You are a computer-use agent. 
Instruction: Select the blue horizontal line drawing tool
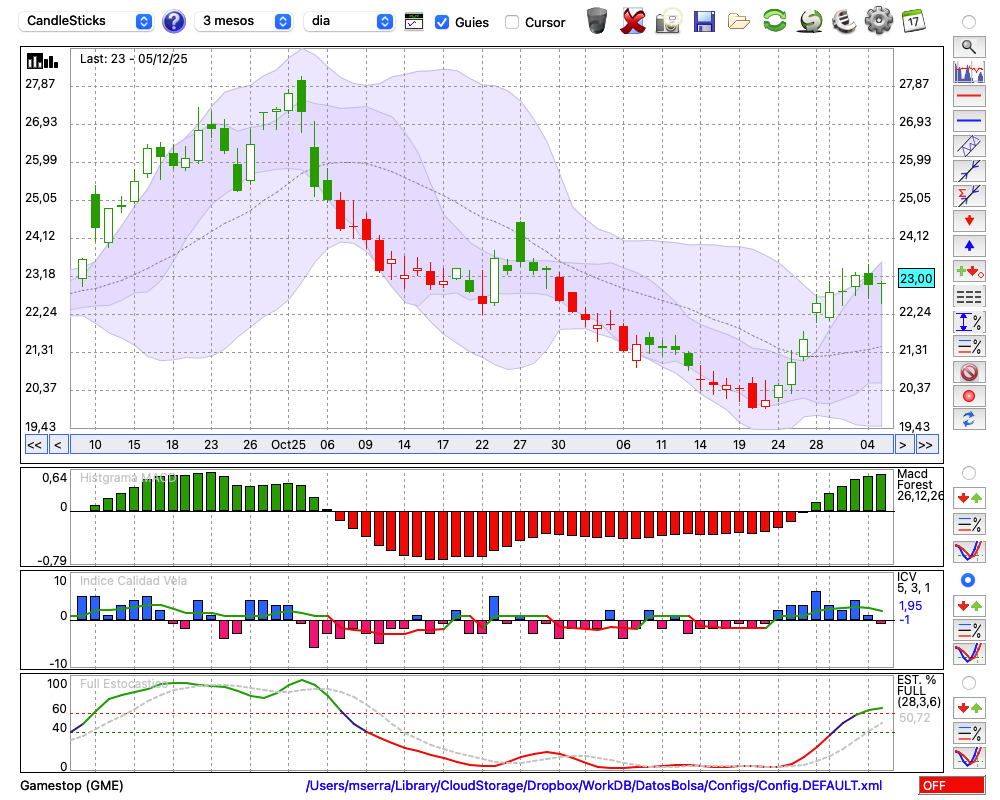(x=968, y=120)
